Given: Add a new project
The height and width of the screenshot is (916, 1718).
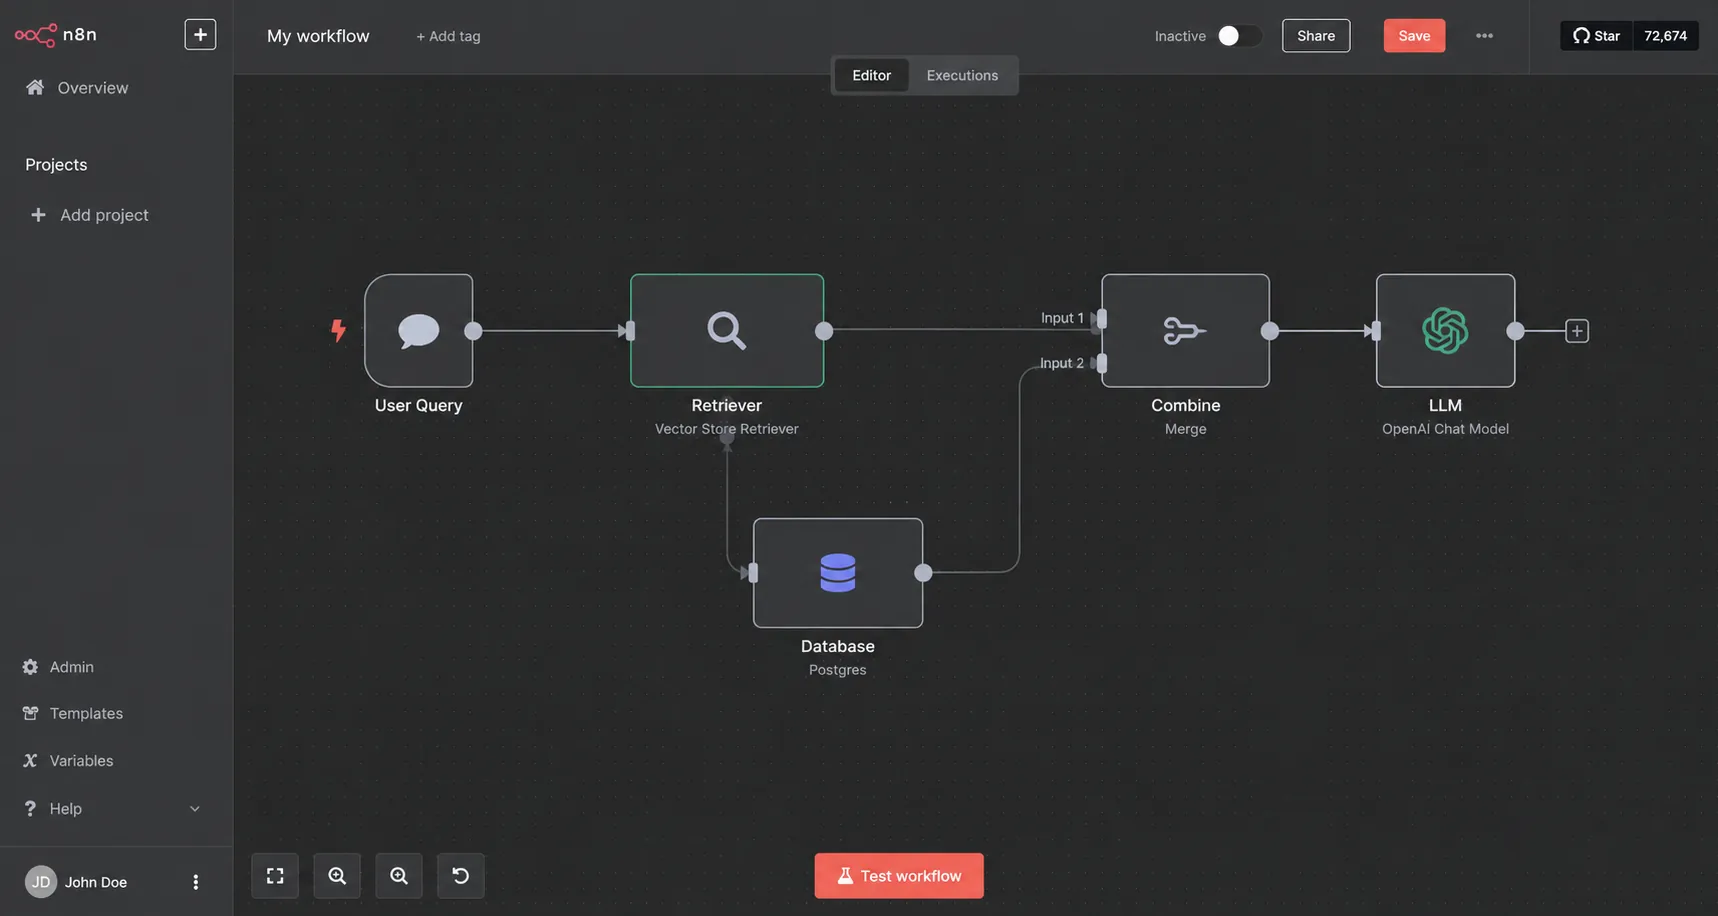Looking at the screenshot, I should click(x=90, y=215).
